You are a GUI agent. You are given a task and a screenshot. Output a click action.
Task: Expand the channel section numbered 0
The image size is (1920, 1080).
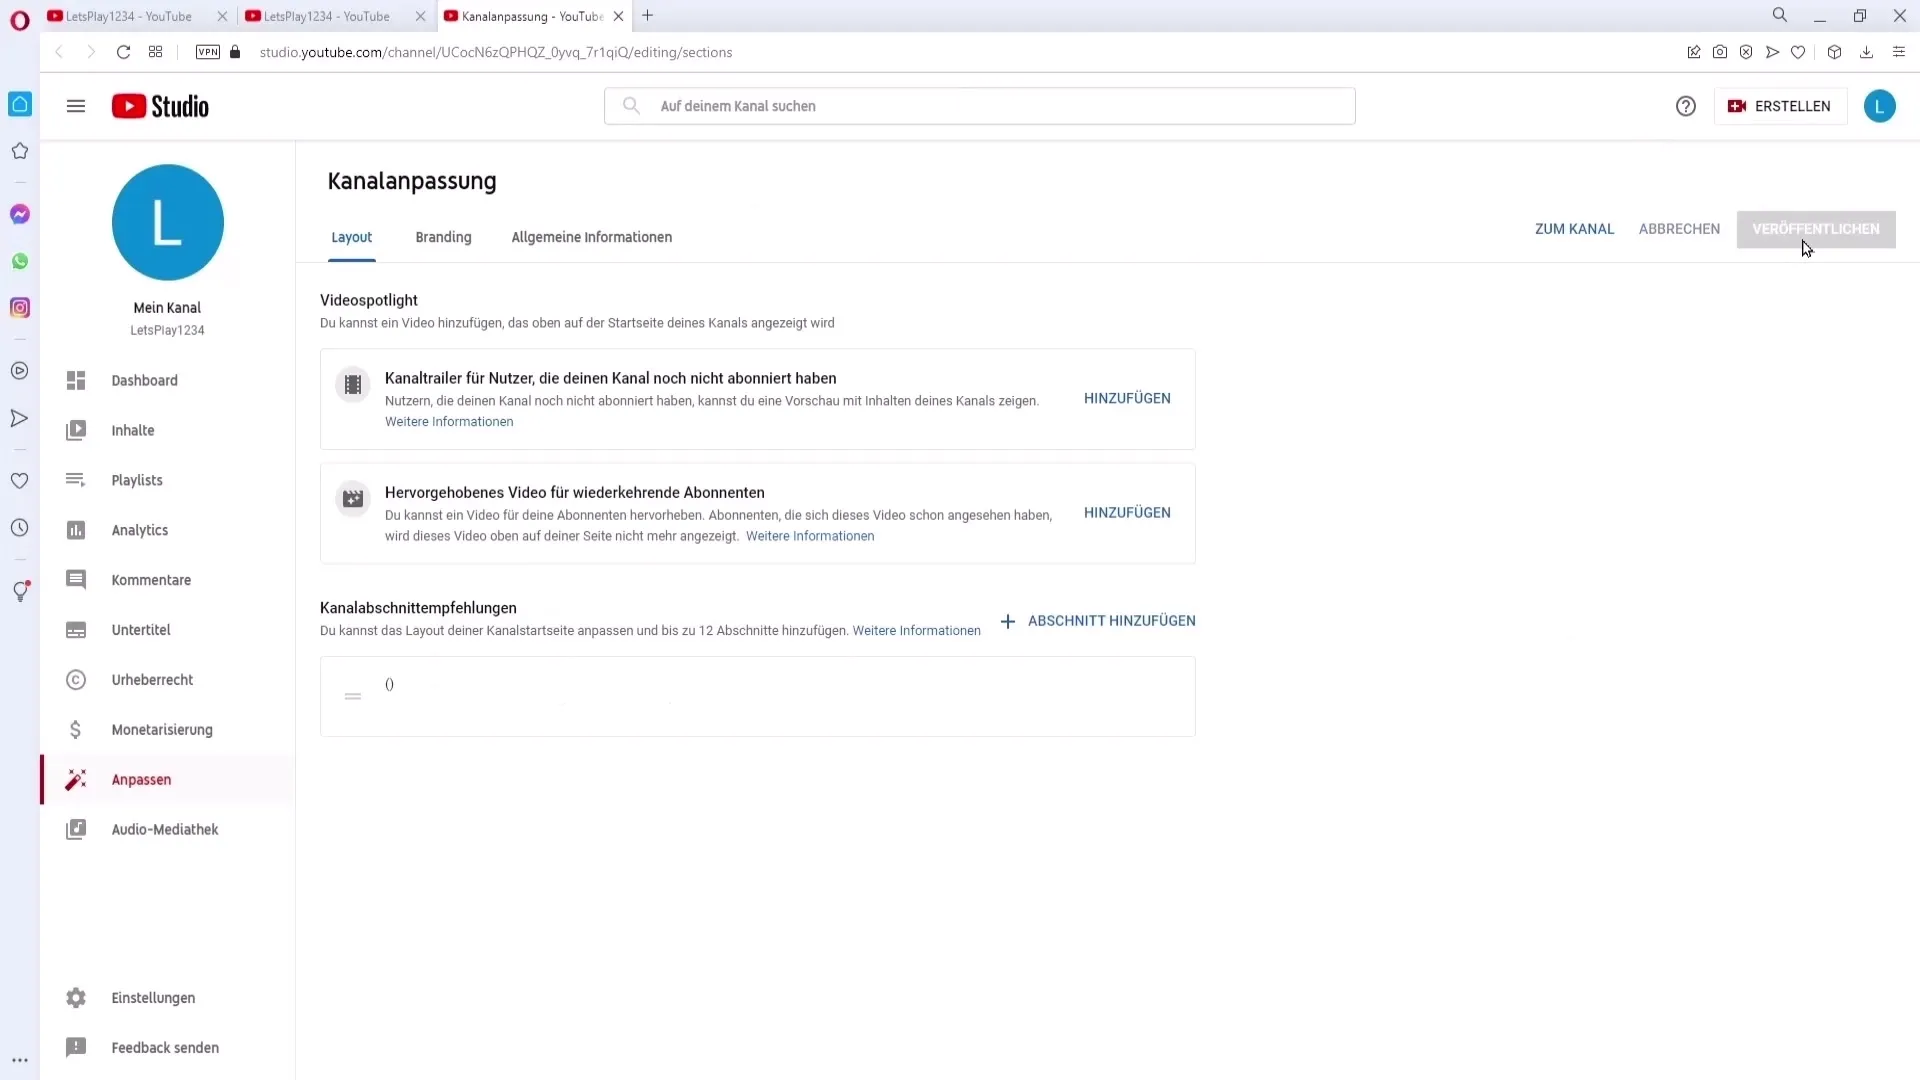coord(388,683)
